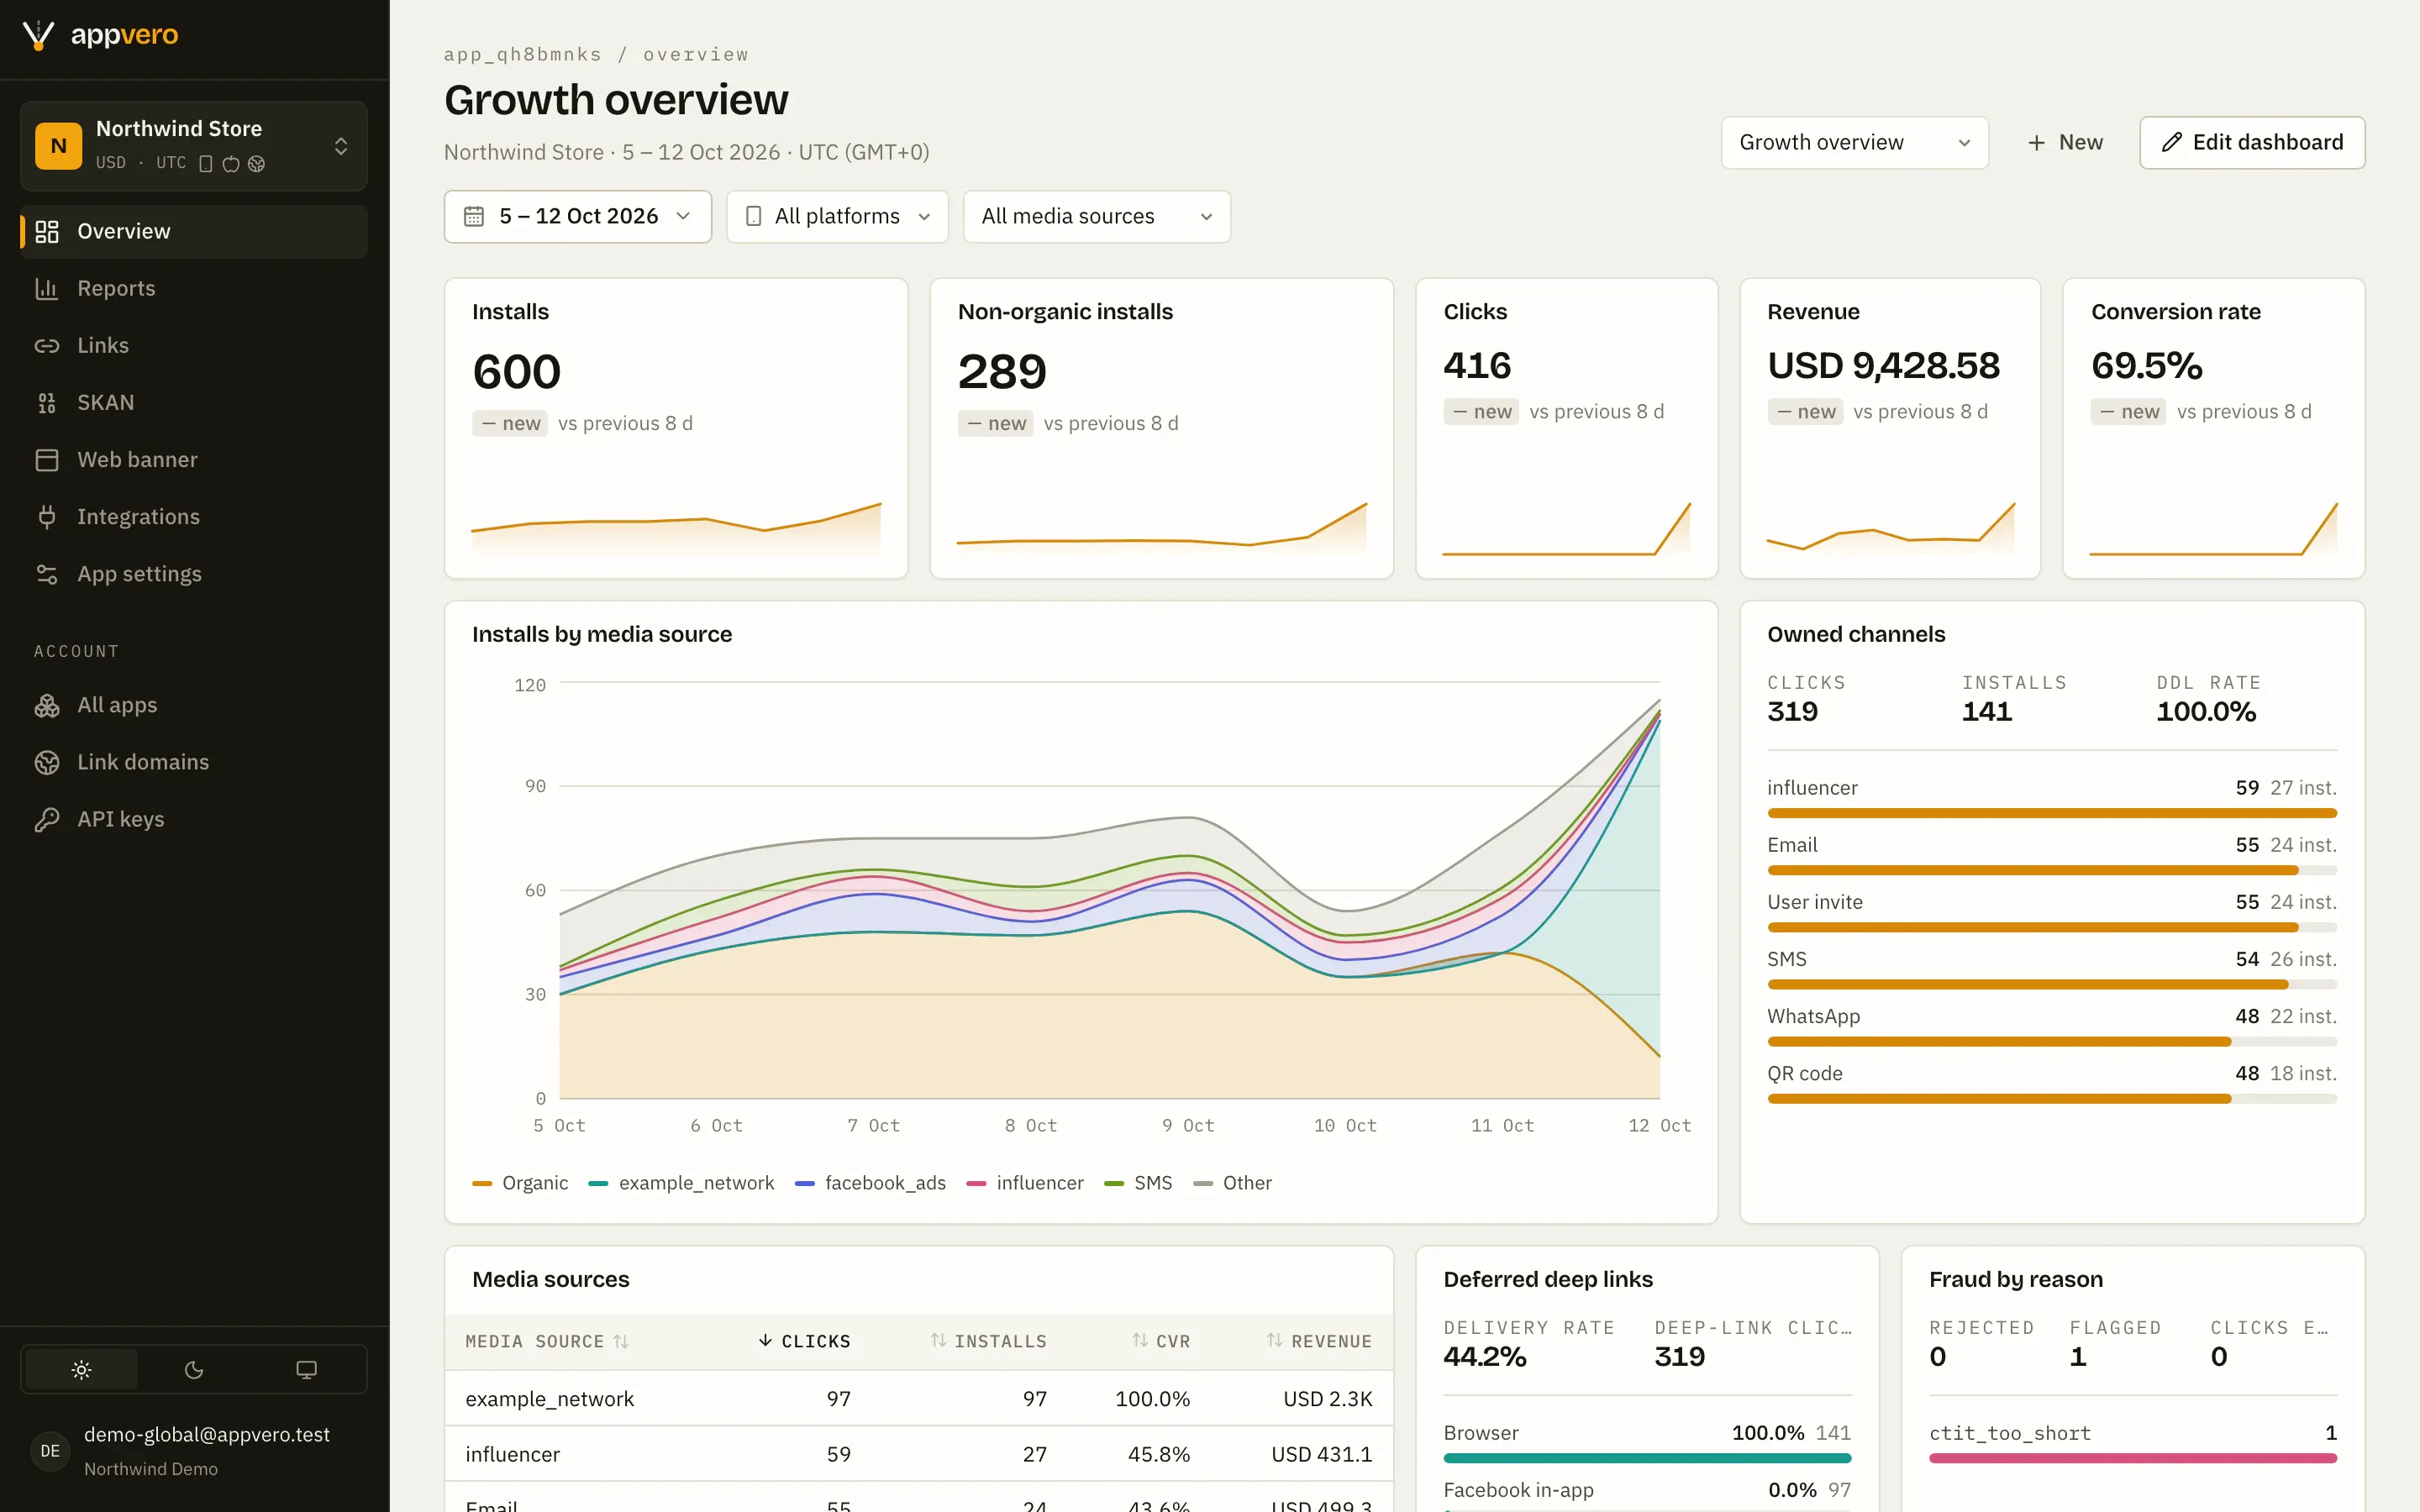The width and height of the screenshot is (2420, 1512).
Task: Open SKAN page in sidebar
Action: pyautogui.click(x=194, y=402)
